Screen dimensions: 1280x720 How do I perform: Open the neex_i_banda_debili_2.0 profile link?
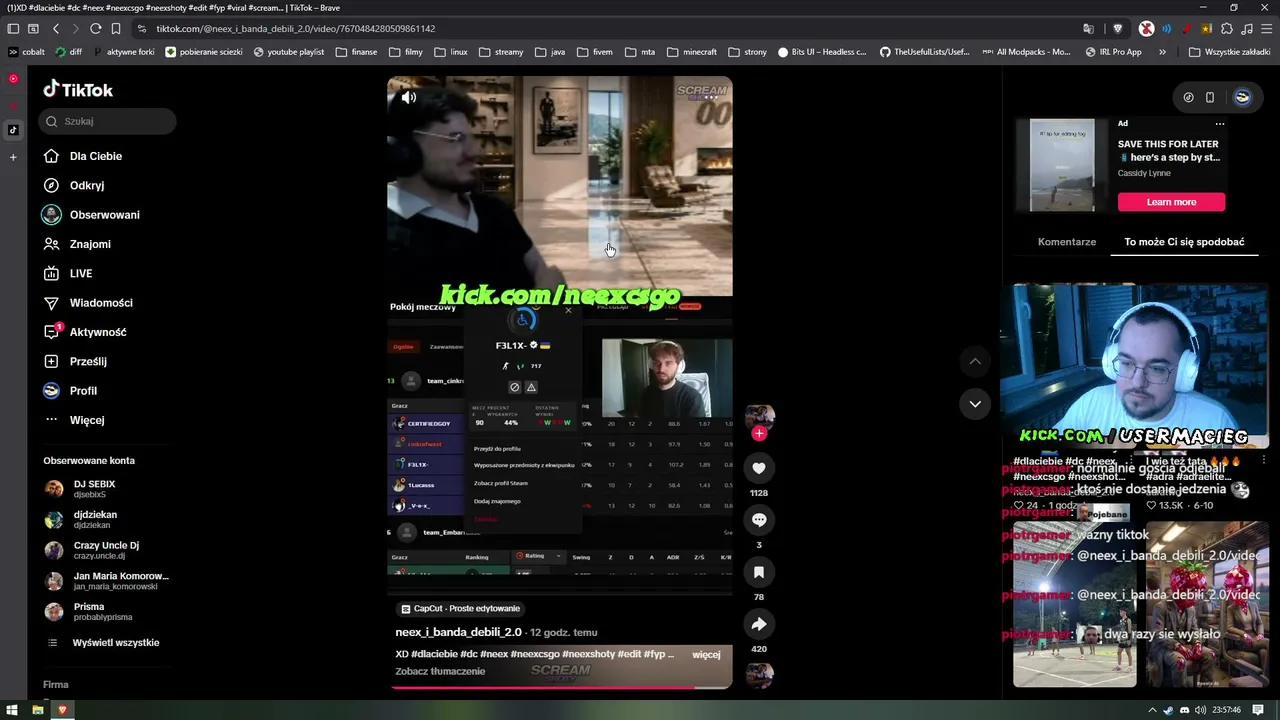tap(458, 632)
